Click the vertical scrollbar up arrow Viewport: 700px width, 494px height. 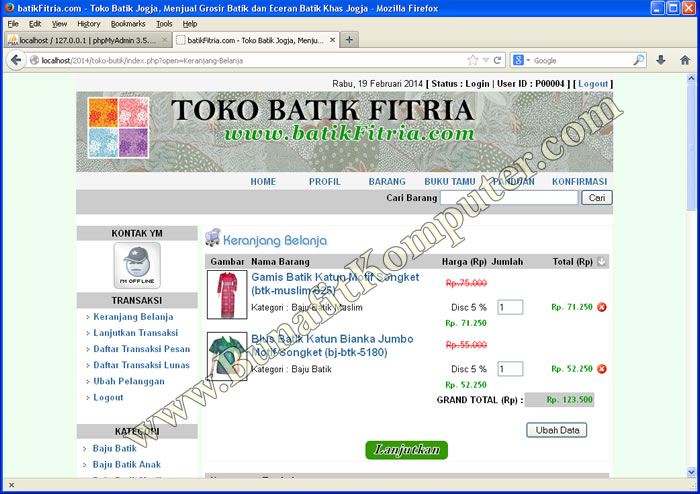pos(691,78)
